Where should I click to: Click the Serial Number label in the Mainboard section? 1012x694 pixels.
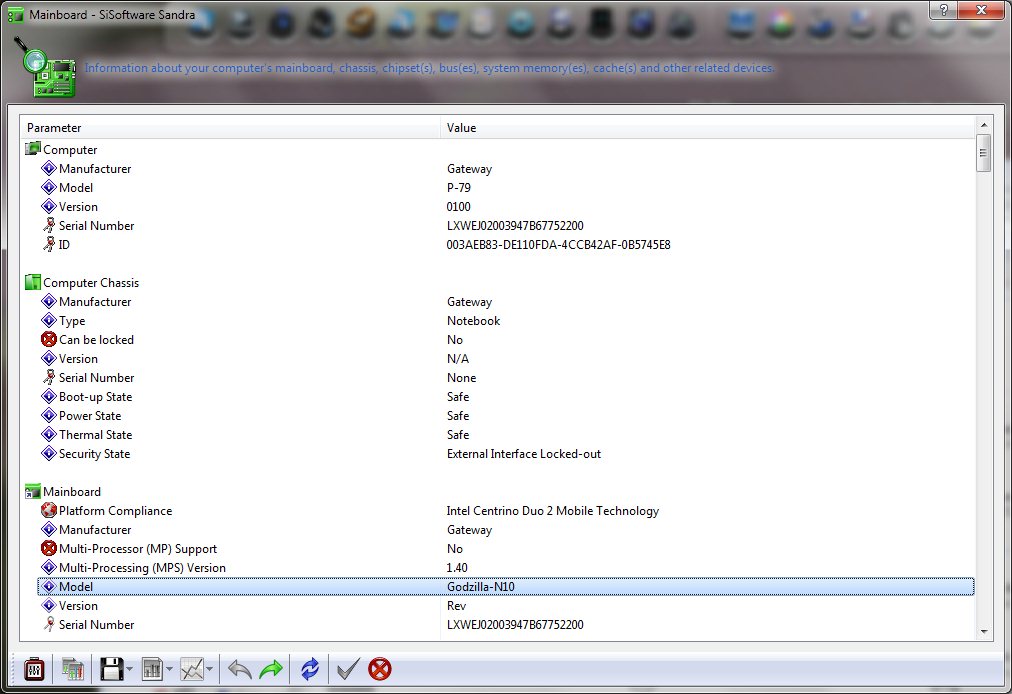coord(96,625)
